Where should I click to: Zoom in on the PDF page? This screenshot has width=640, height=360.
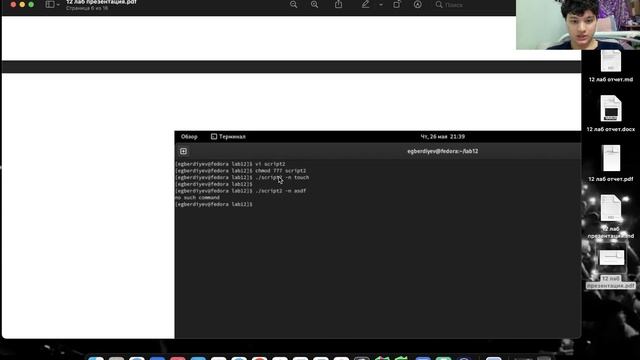(314, 4)
